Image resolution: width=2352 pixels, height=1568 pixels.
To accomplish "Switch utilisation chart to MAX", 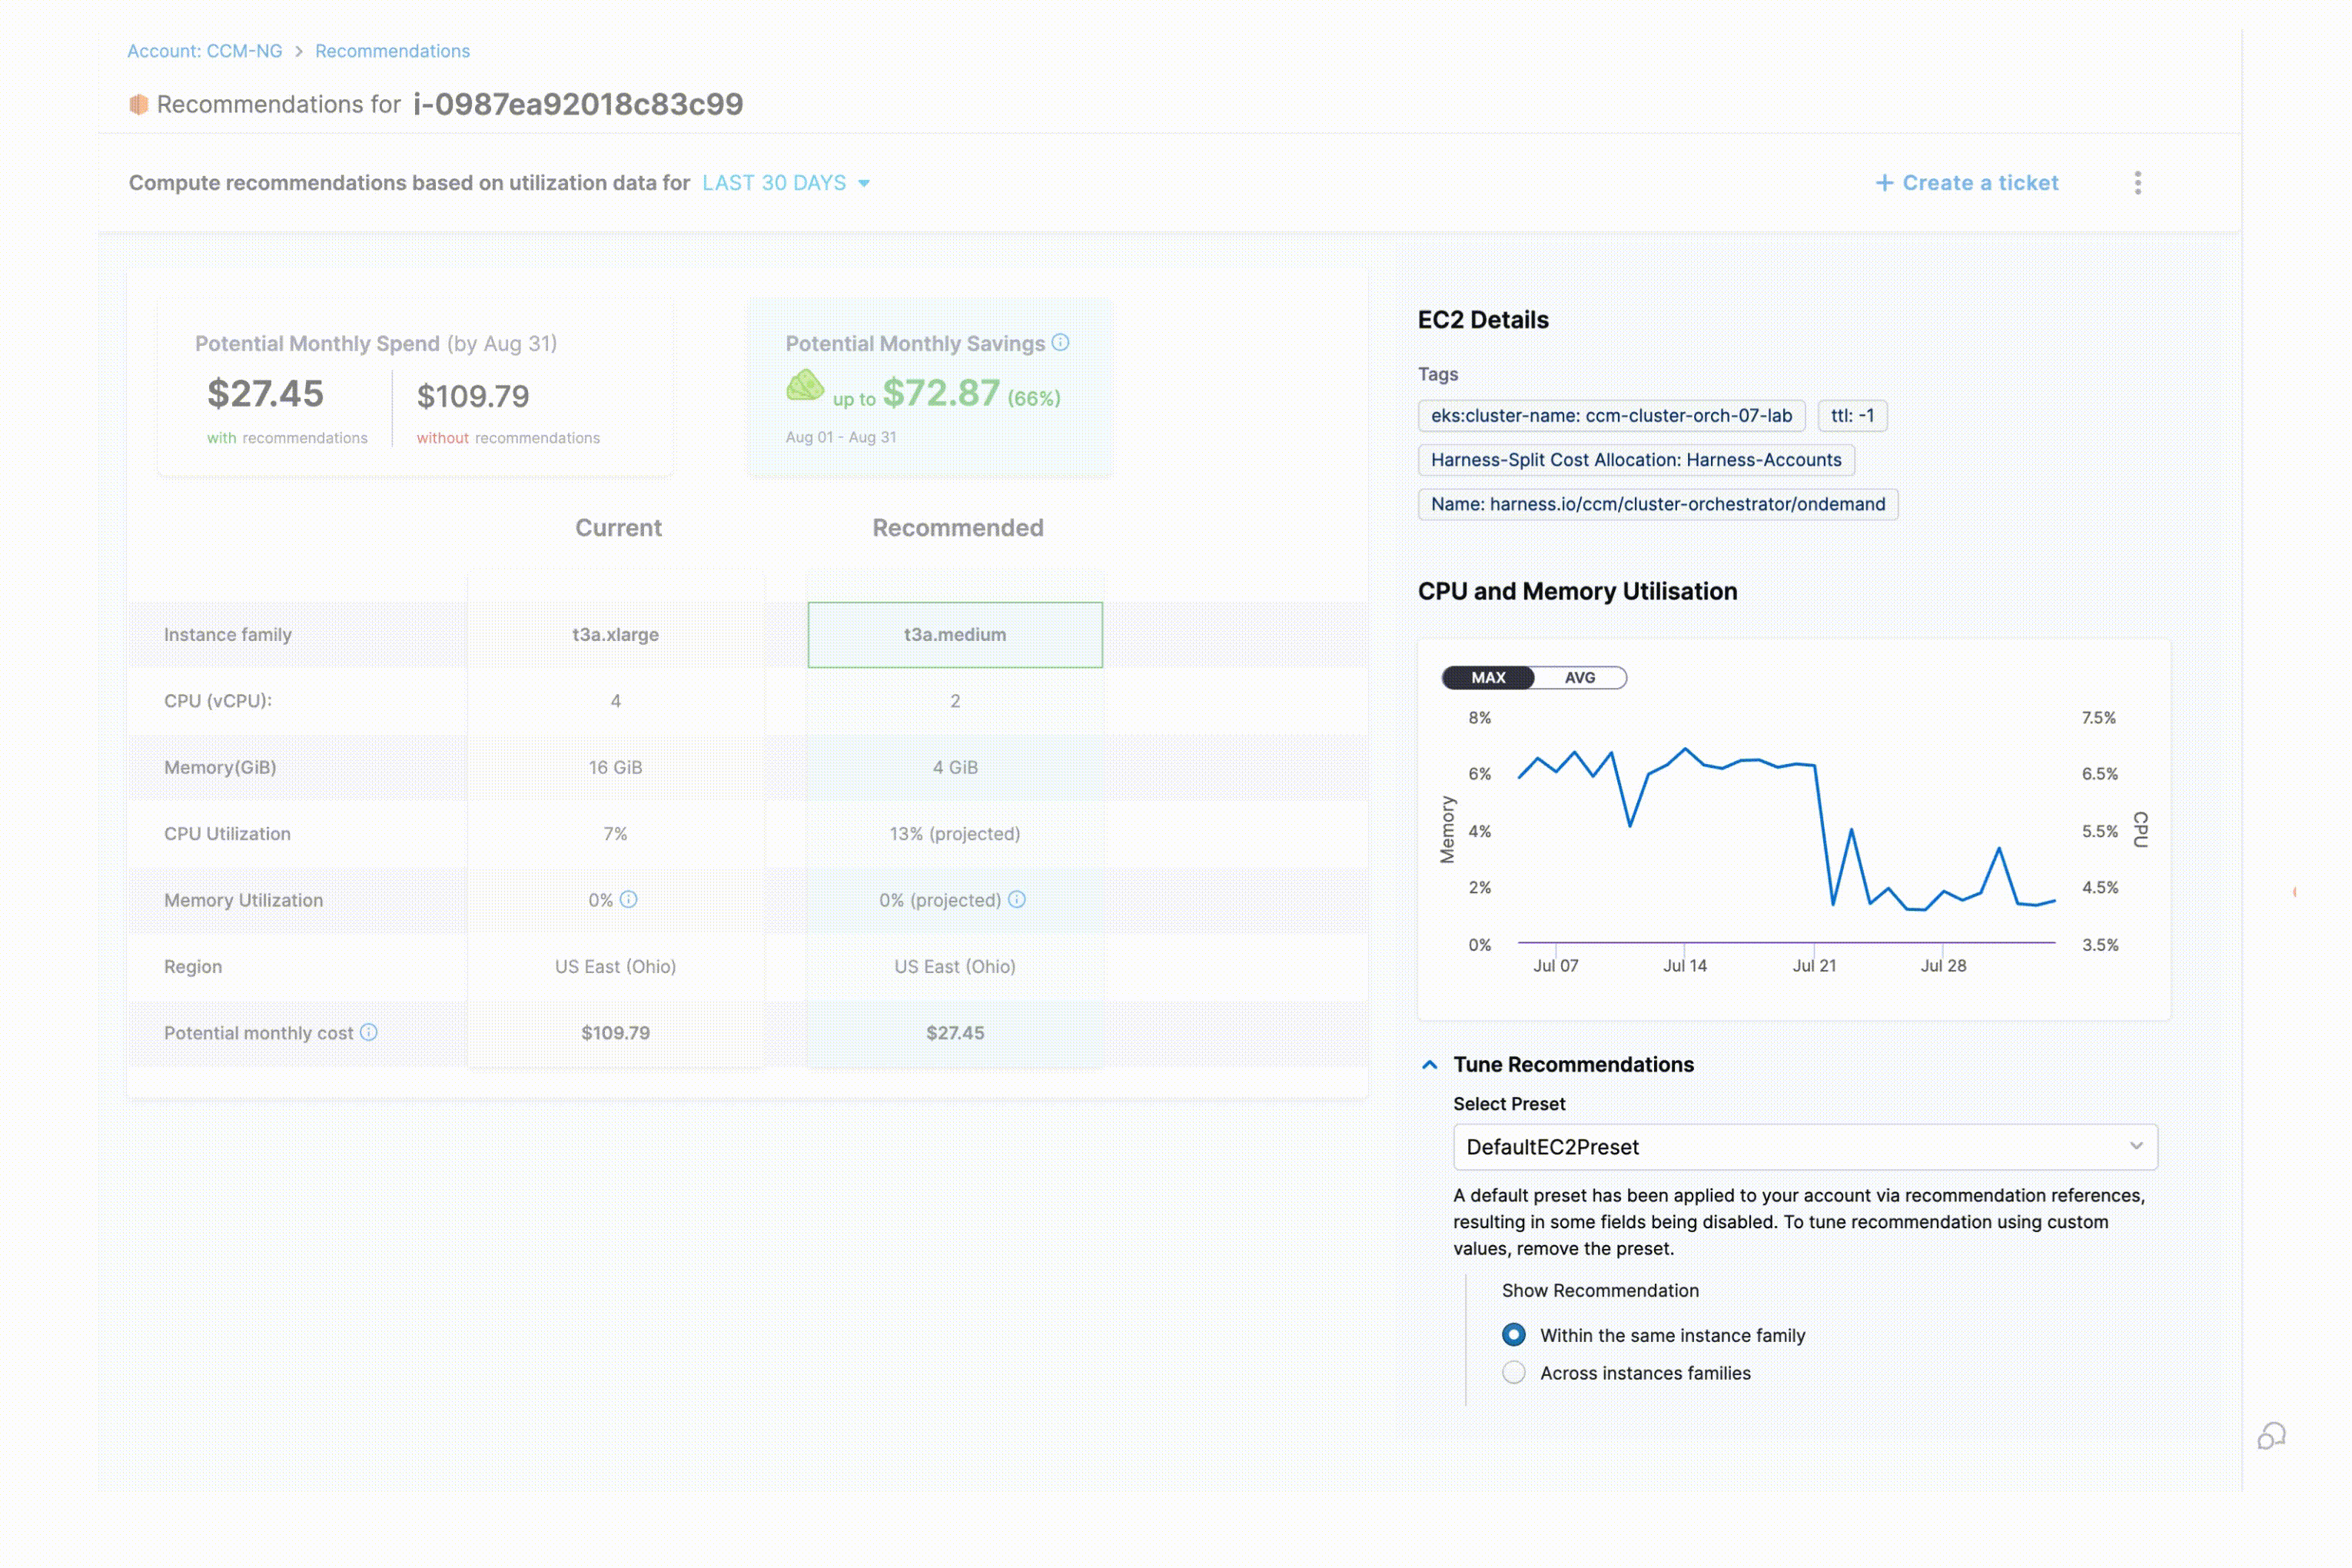I will [x=1488, y=677].
